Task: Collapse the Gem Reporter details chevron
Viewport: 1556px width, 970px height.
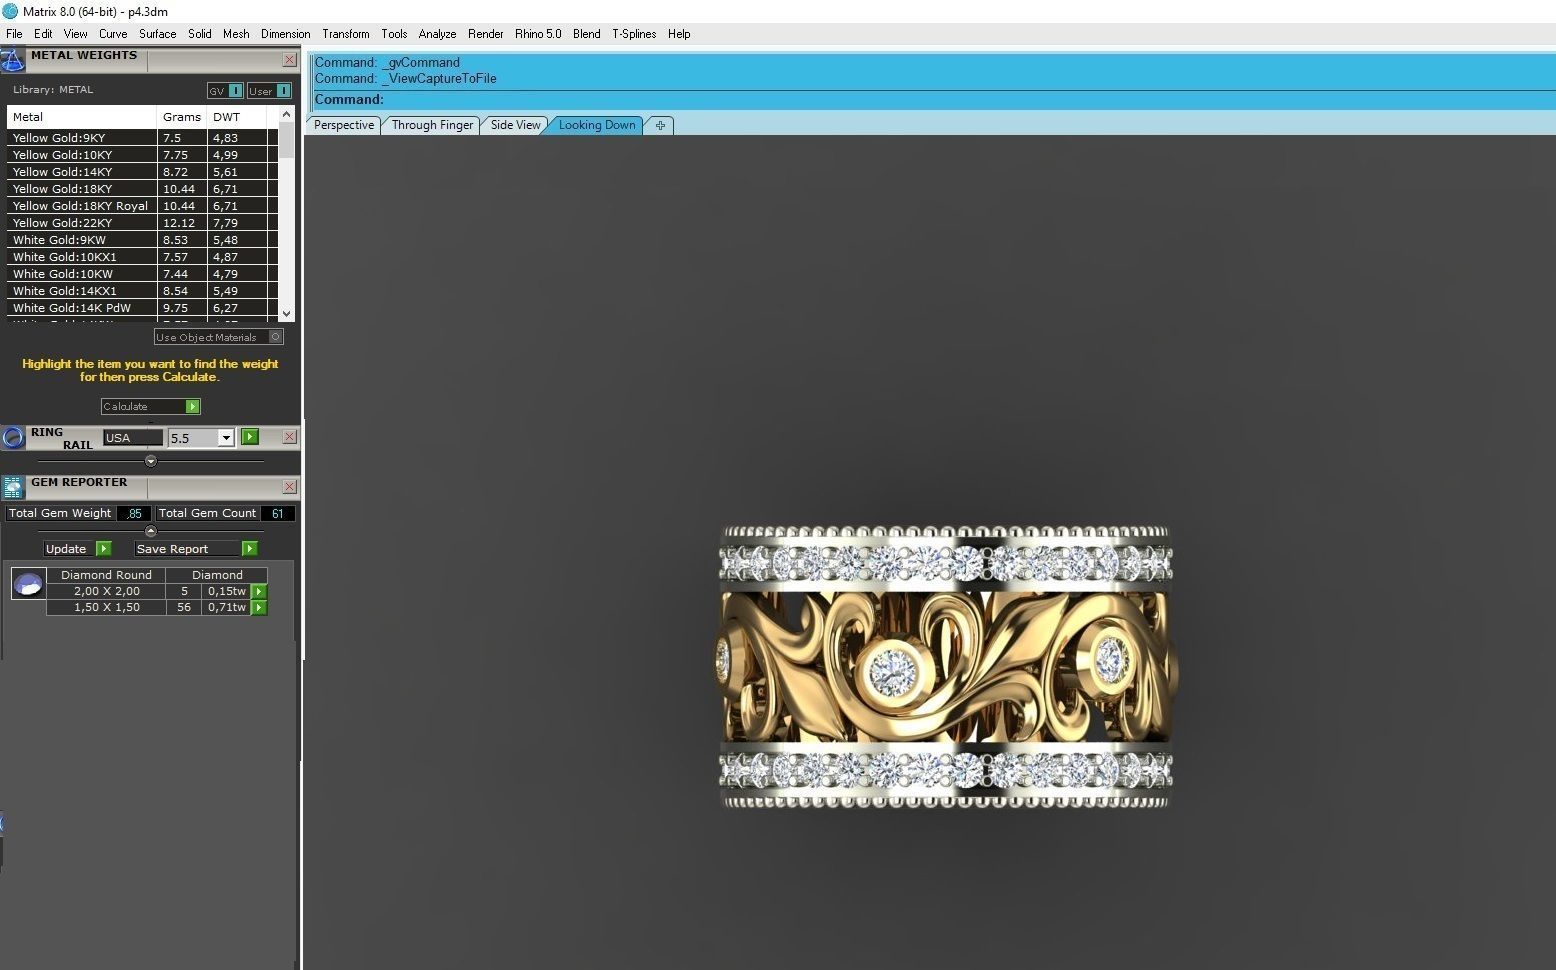Action: [151, 531]
